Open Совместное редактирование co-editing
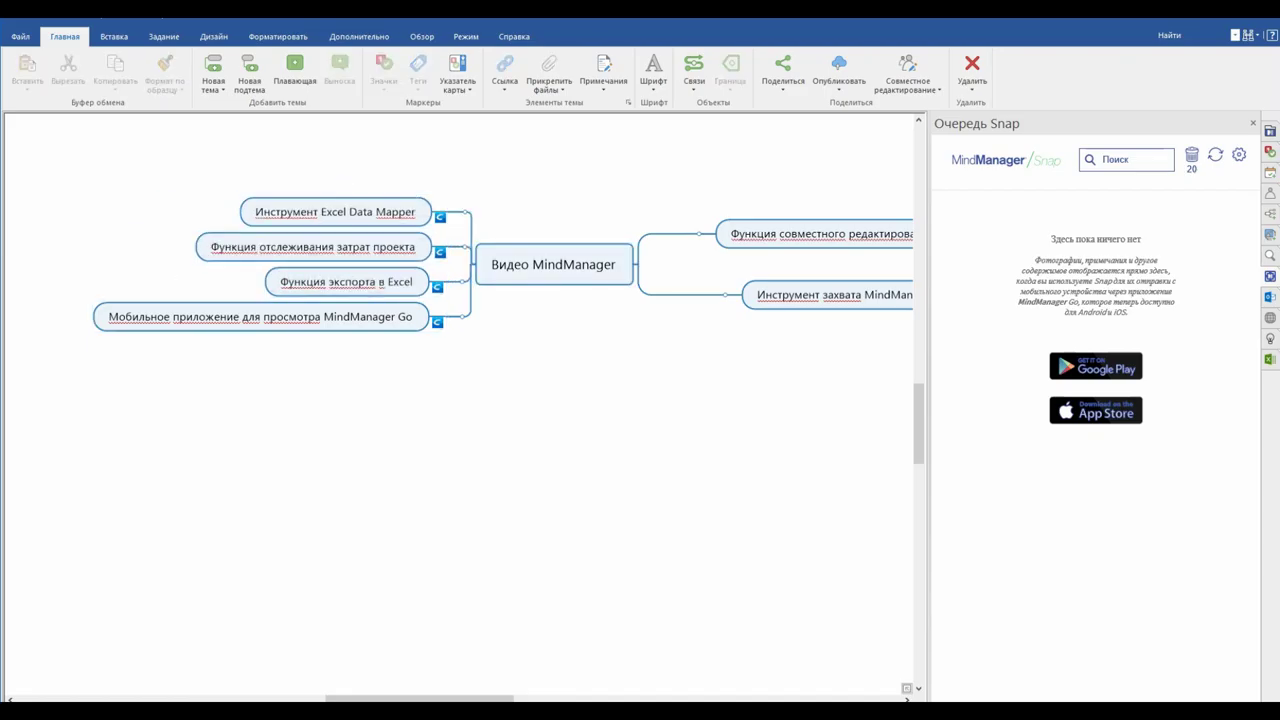Image resolution: width=1280 pixels, height=720 pixels. tap(908, 74)
